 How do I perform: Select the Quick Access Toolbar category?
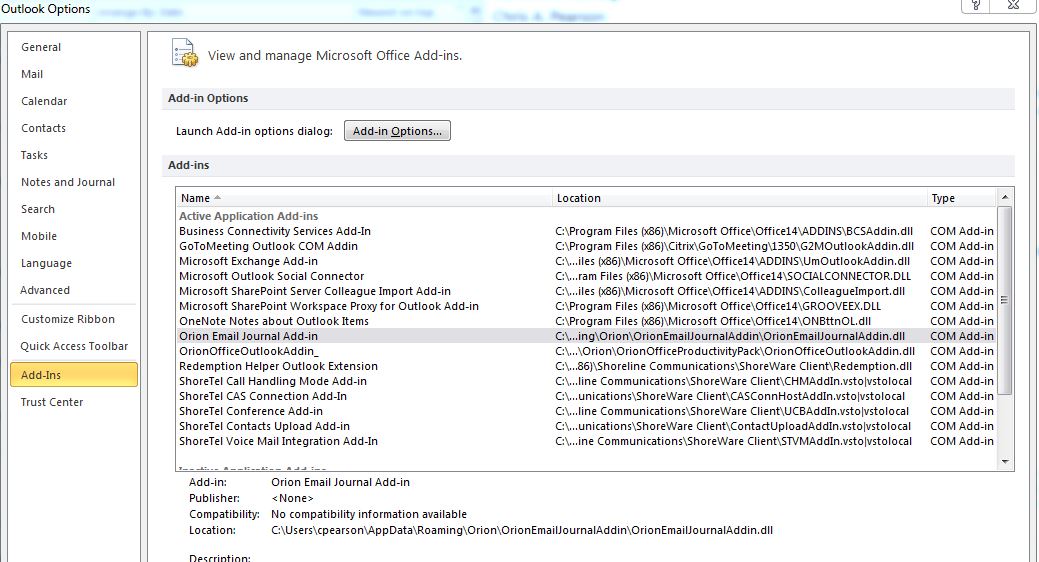point(74,346)
